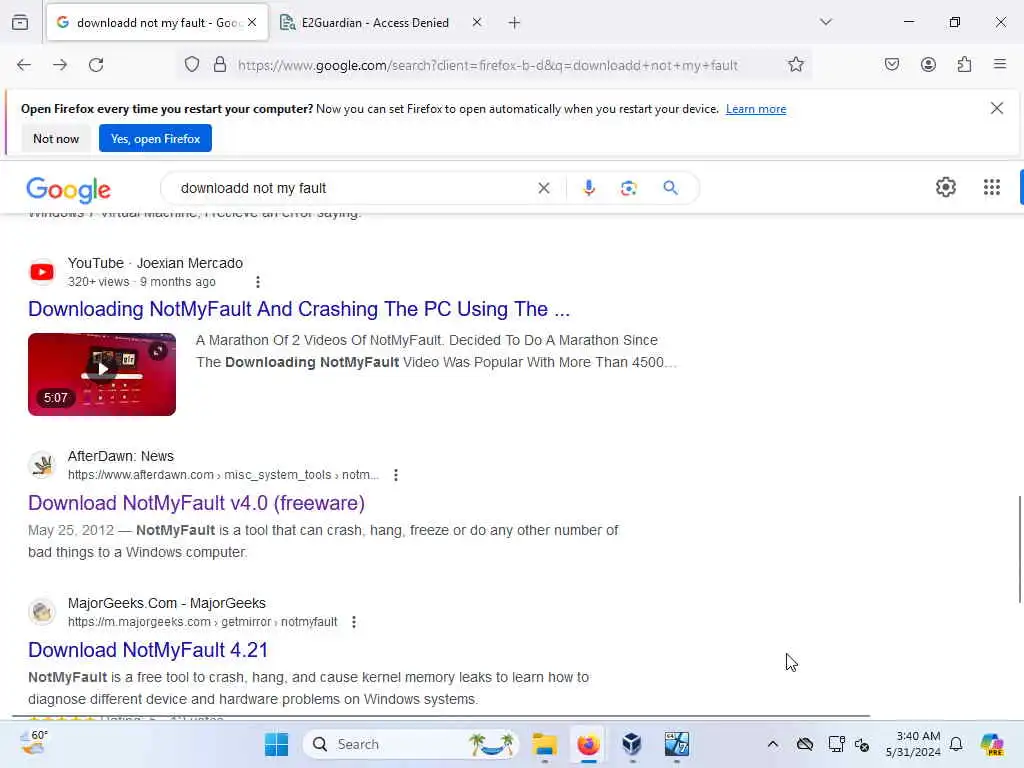The height and width of the screenshot is (768, 1024).
Task: Open Learn more link in notification
Action: point(756,109)
